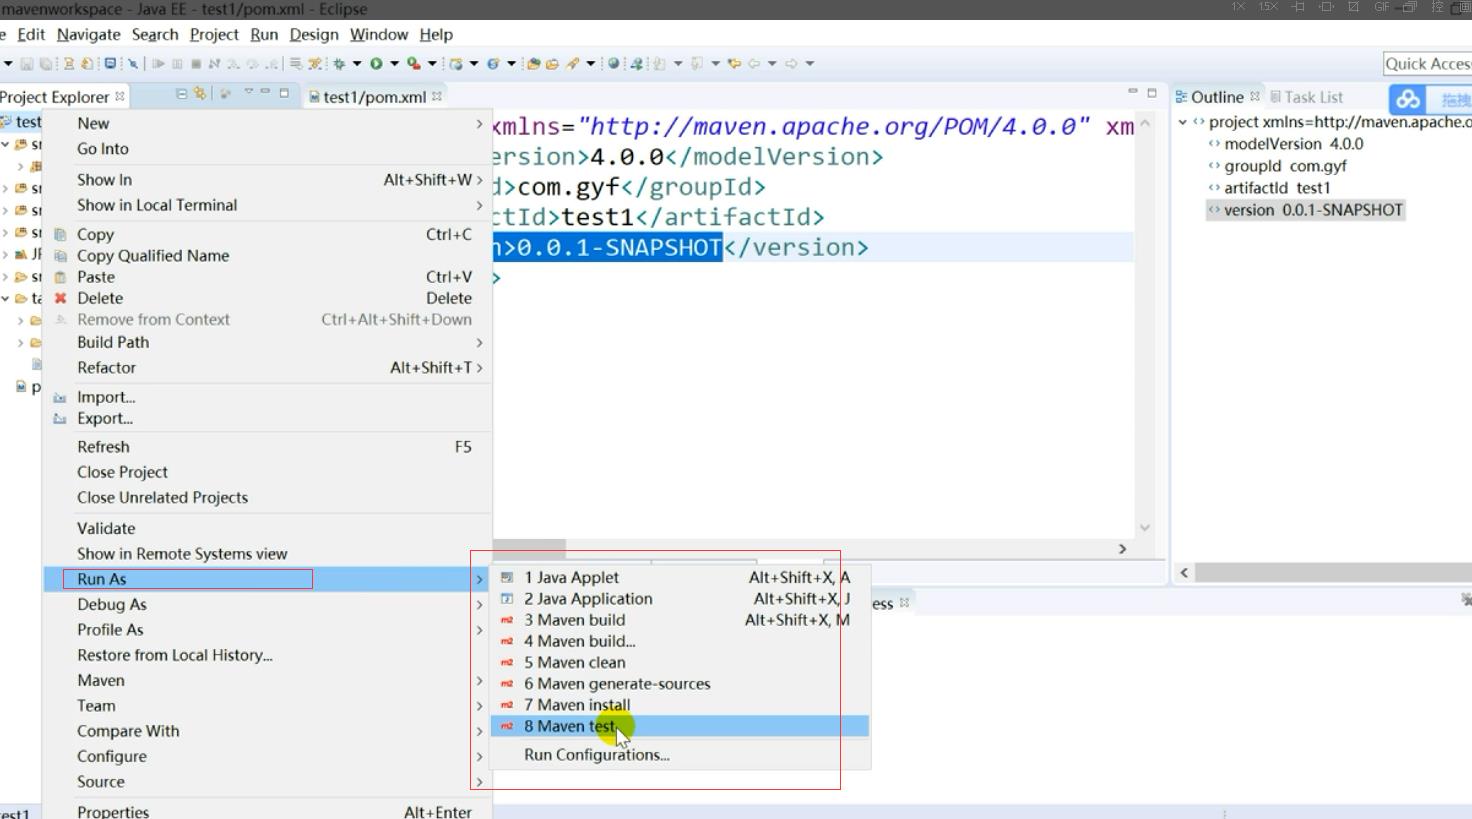Screen dimensions: 1472x819
Task: Open the Run menu in menu bar
Action: pyautogui.click(x=264, y=34)
